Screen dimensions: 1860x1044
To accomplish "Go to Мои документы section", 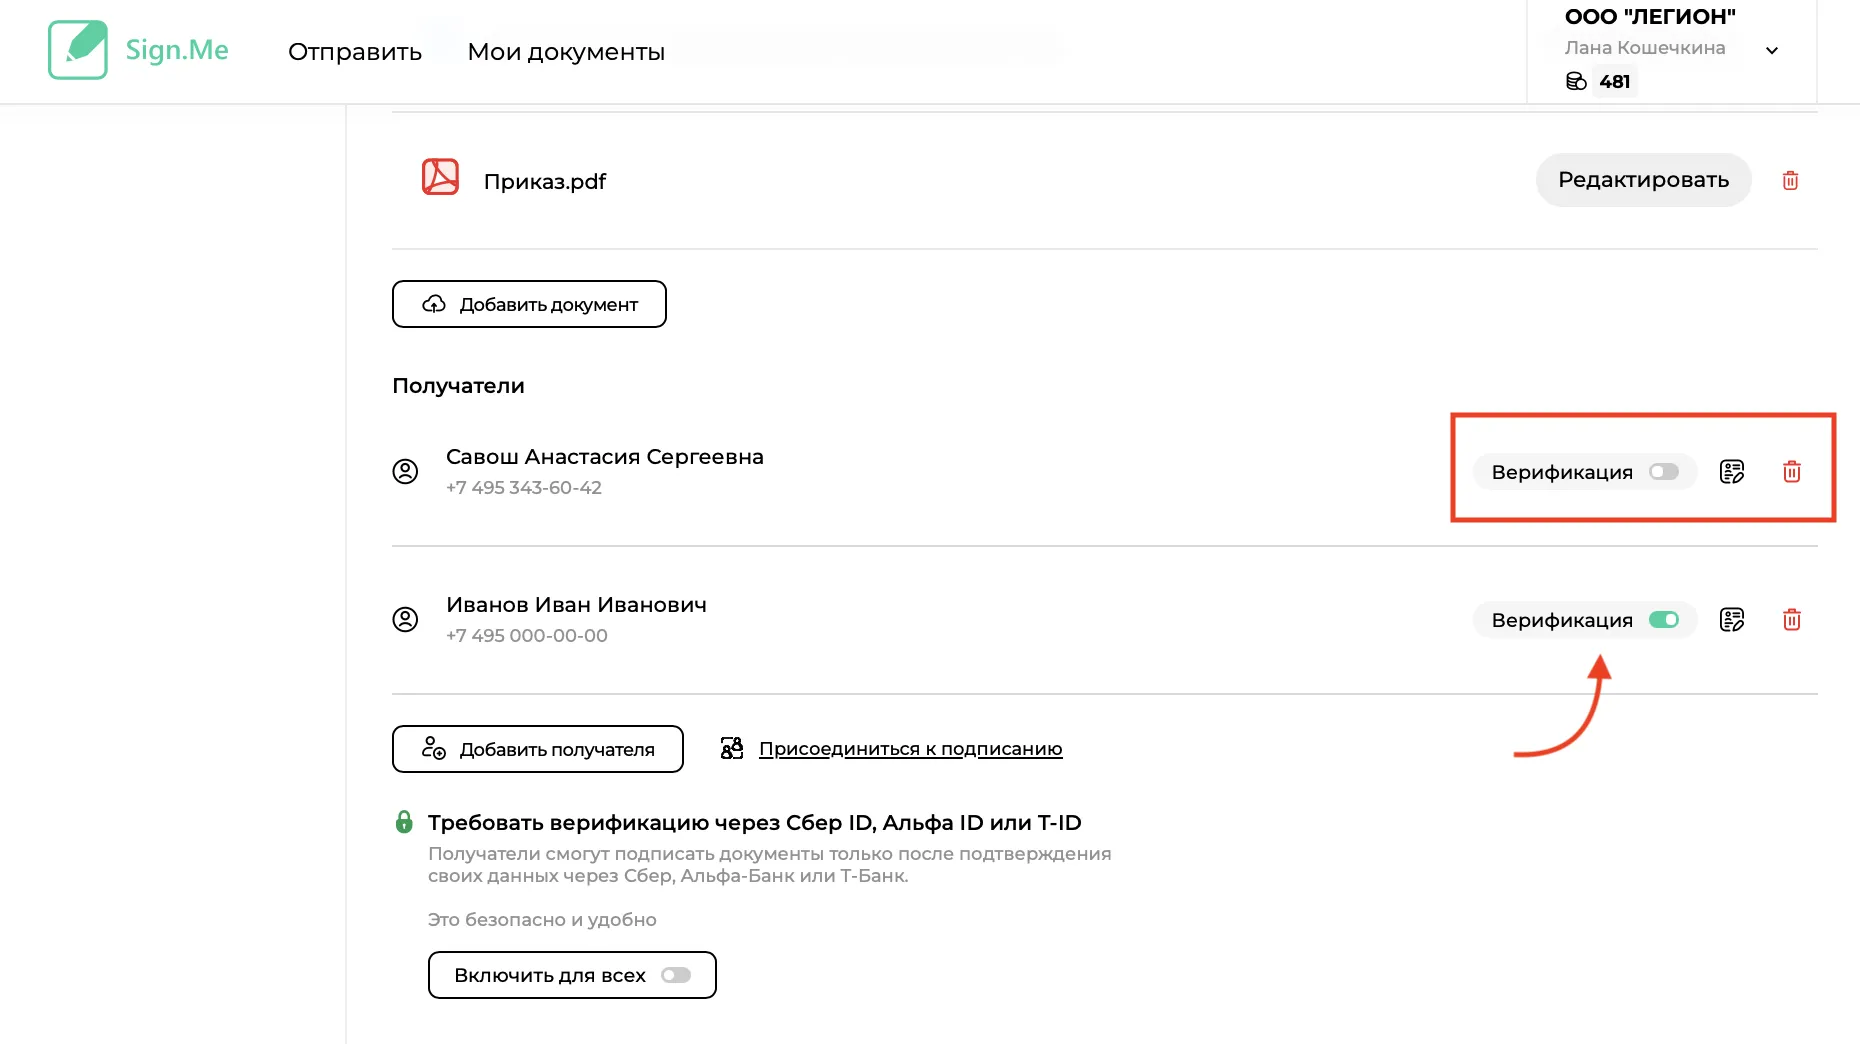I will coord(566,52).
